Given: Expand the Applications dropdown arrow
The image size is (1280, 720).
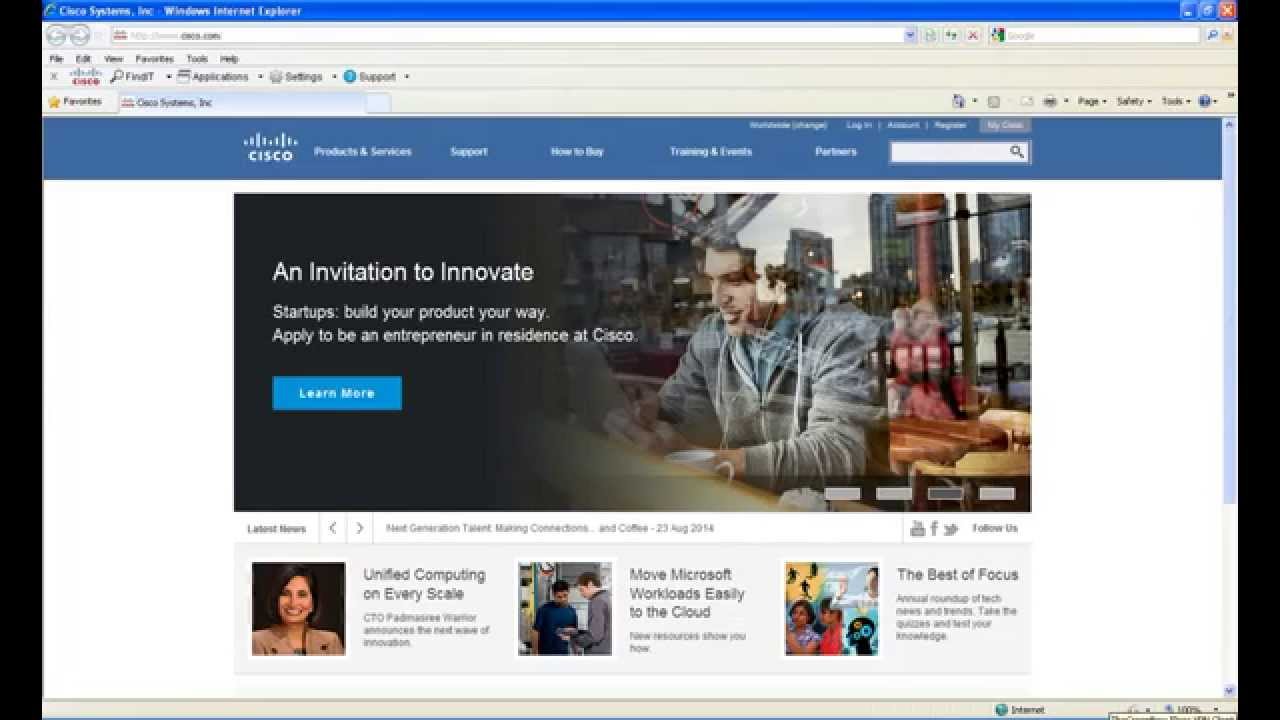Looking at the screenshot, I should pos(260,76).
